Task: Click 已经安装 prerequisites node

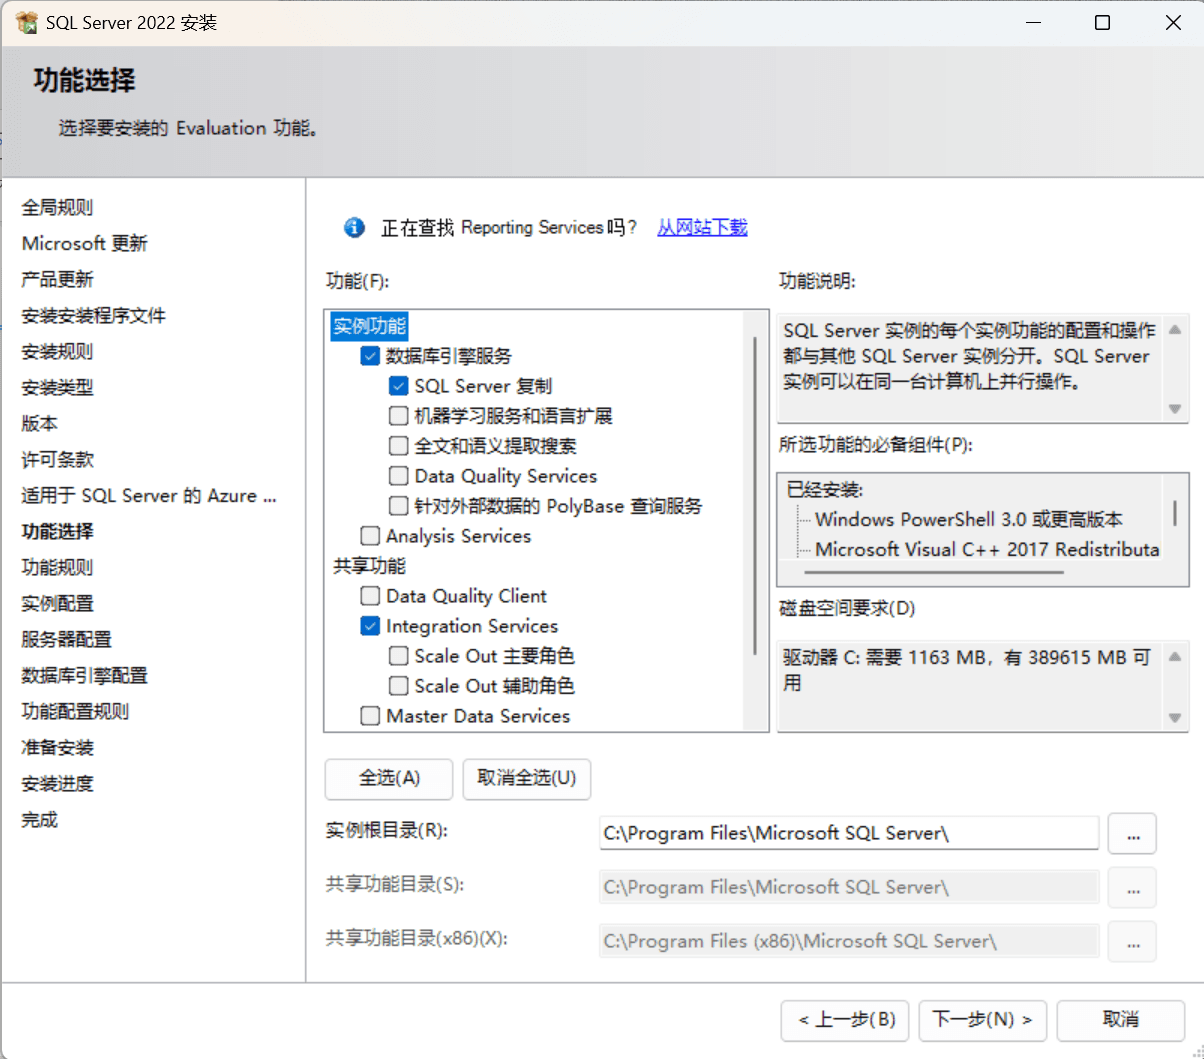Action: tap(825, 490)
